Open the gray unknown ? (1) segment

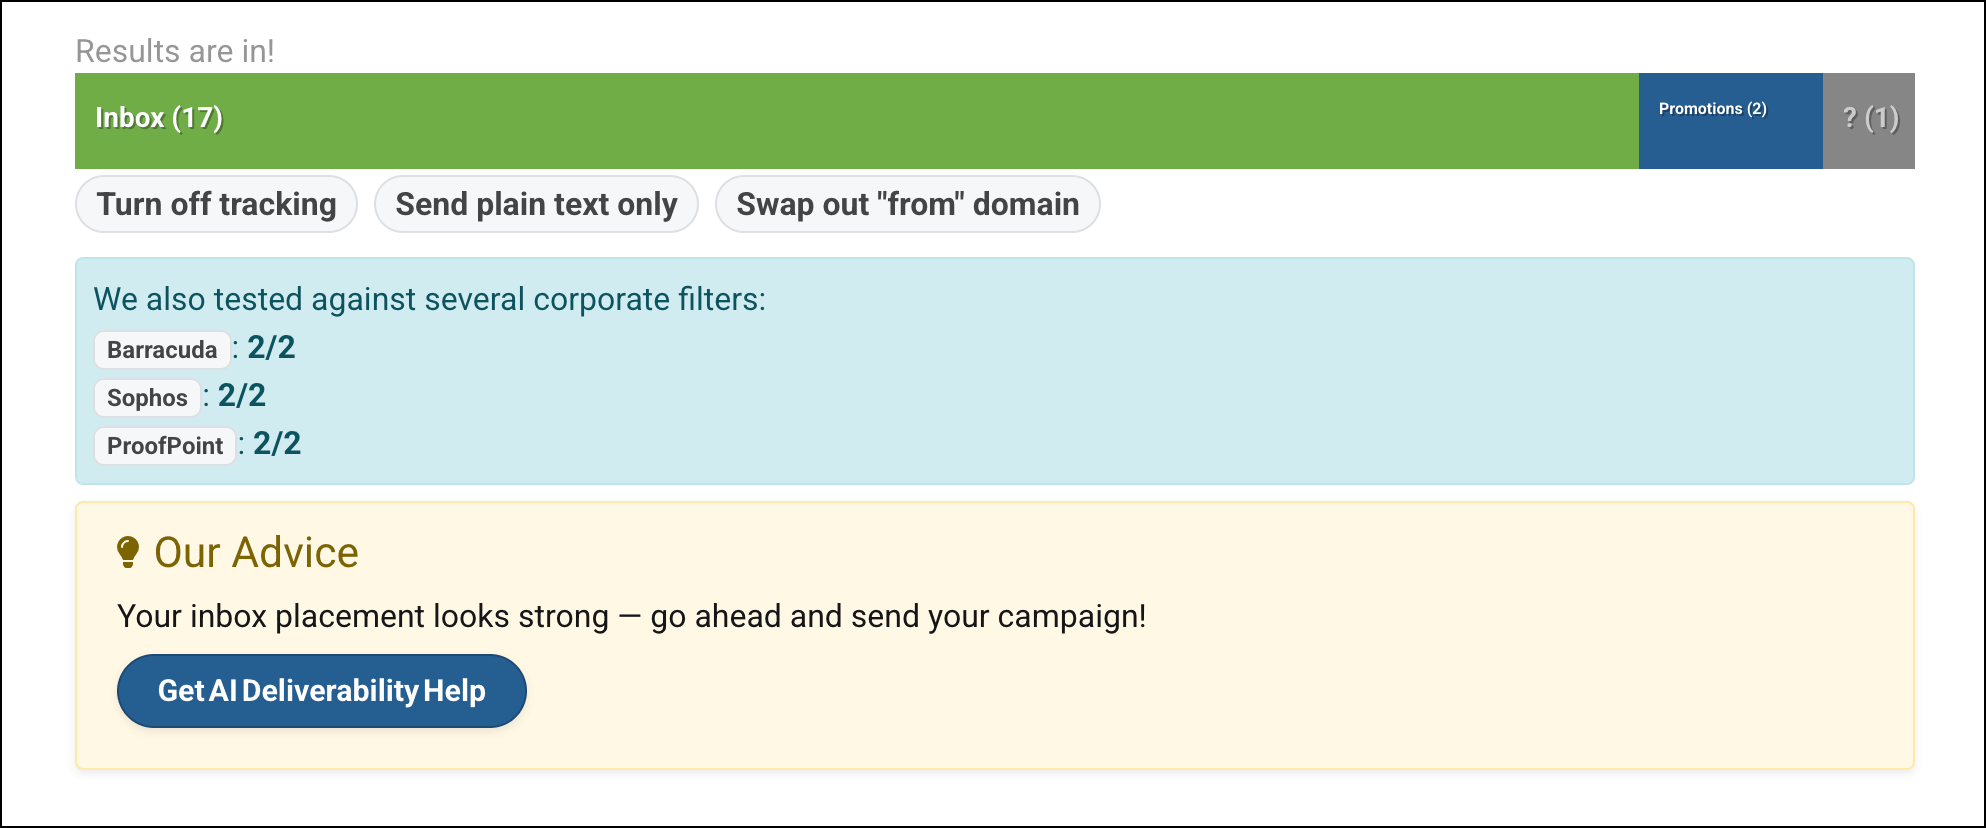coord(1869,121)
